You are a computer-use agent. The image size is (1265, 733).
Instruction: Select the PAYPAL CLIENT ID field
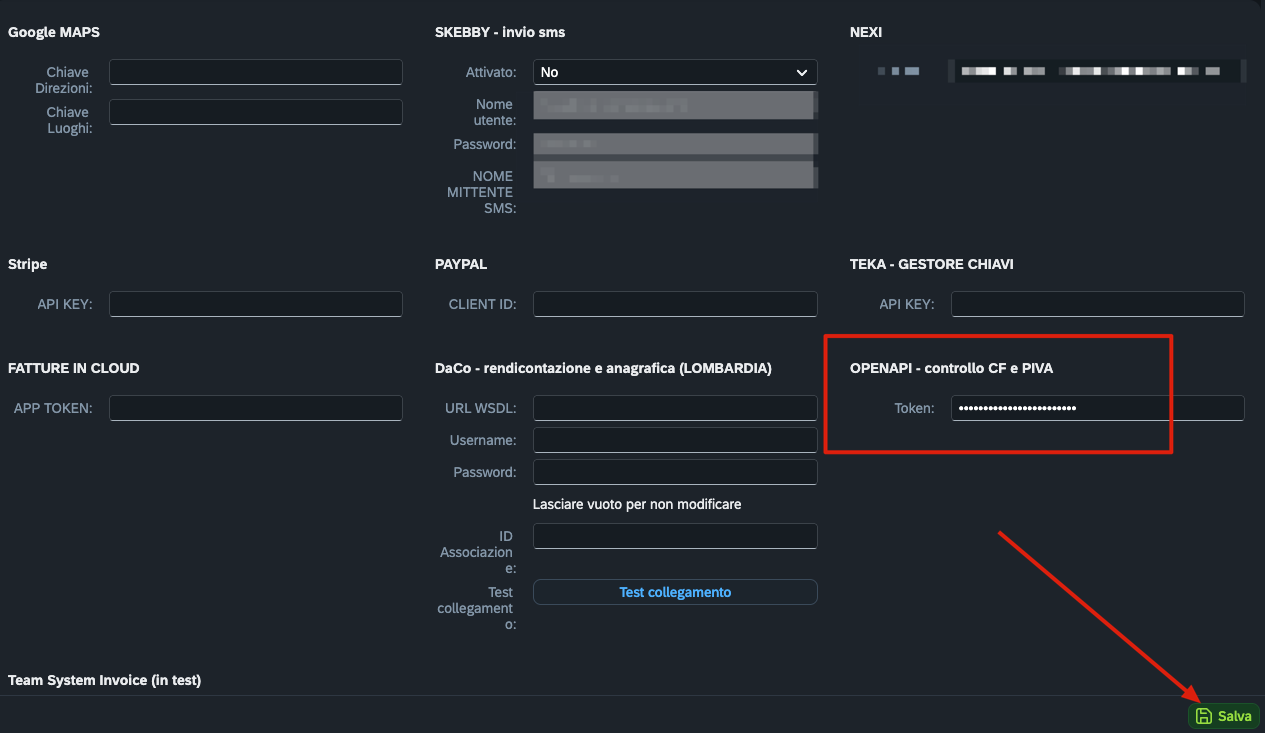click(x=674, y=304)
